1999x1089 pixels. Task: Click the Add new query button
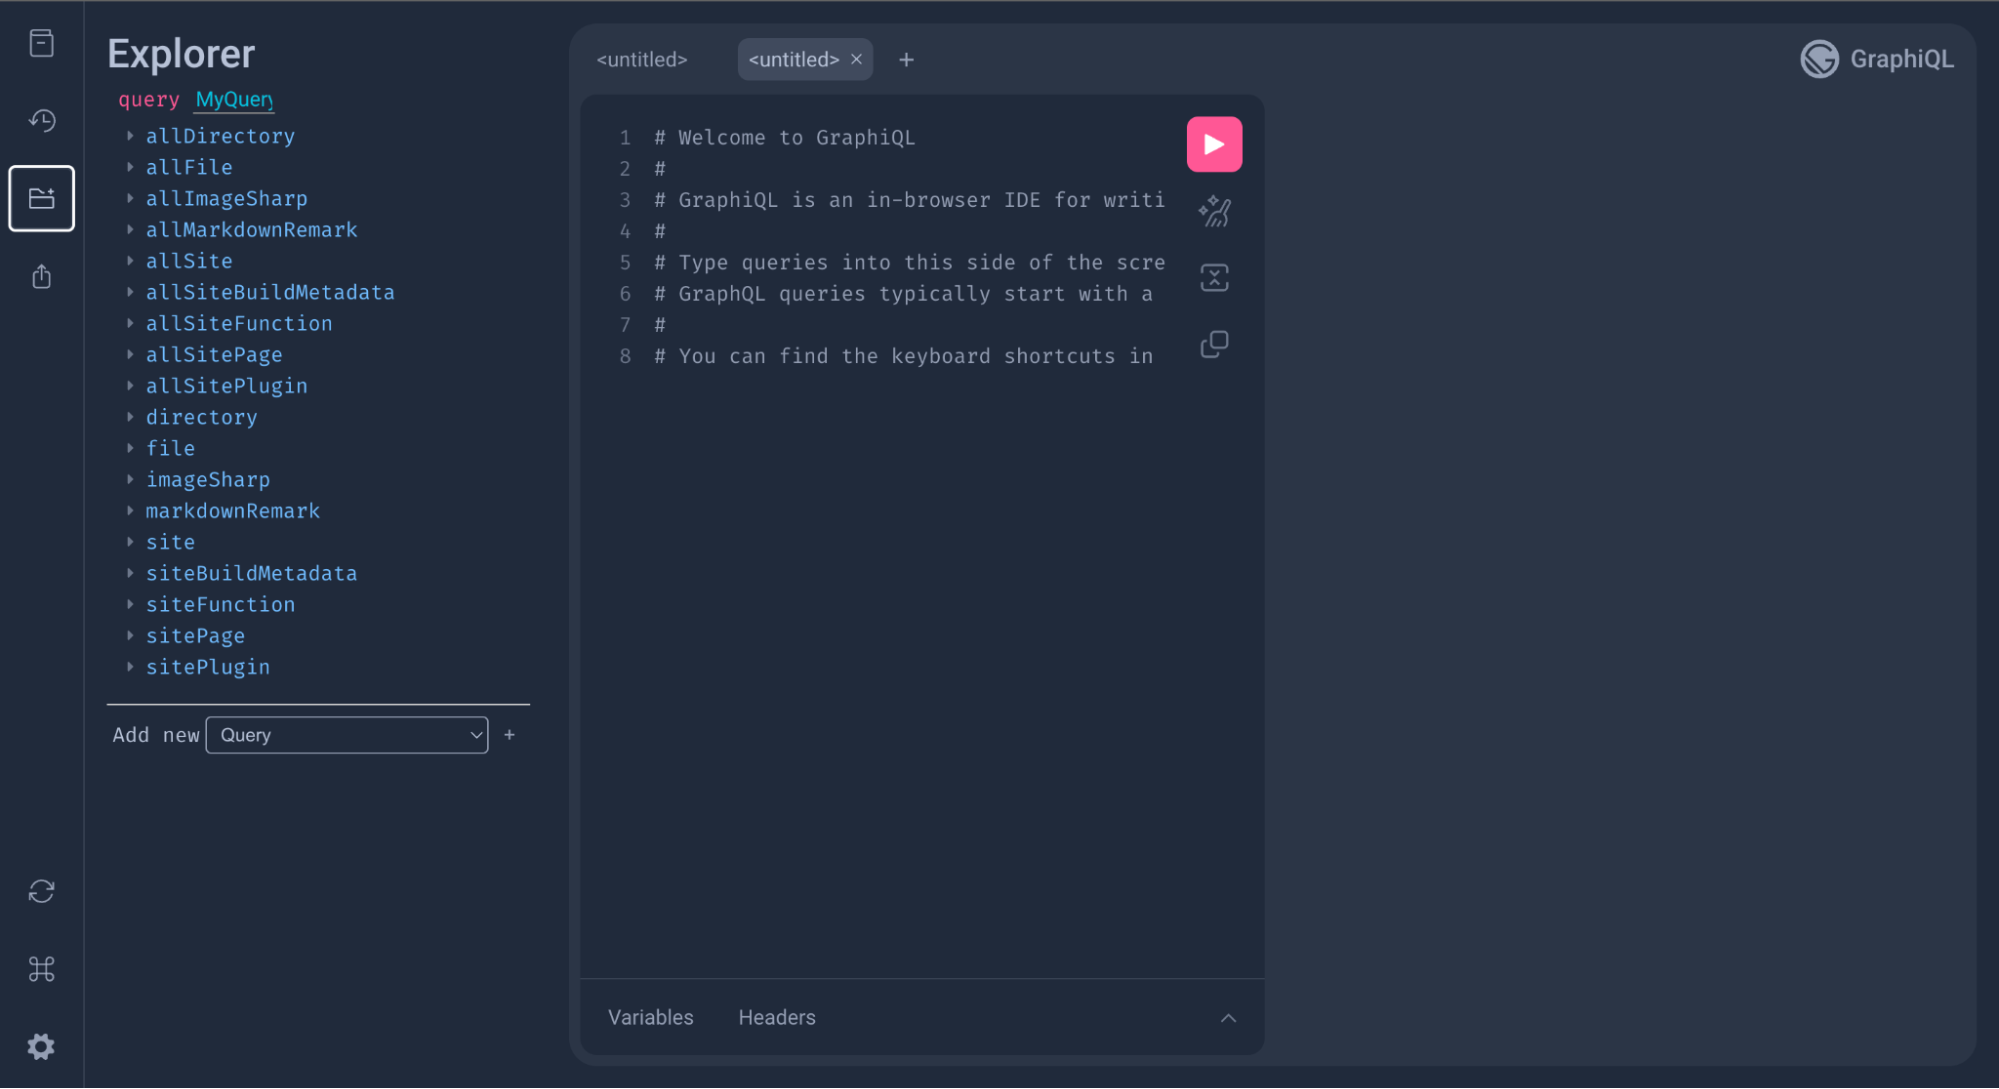509,734
